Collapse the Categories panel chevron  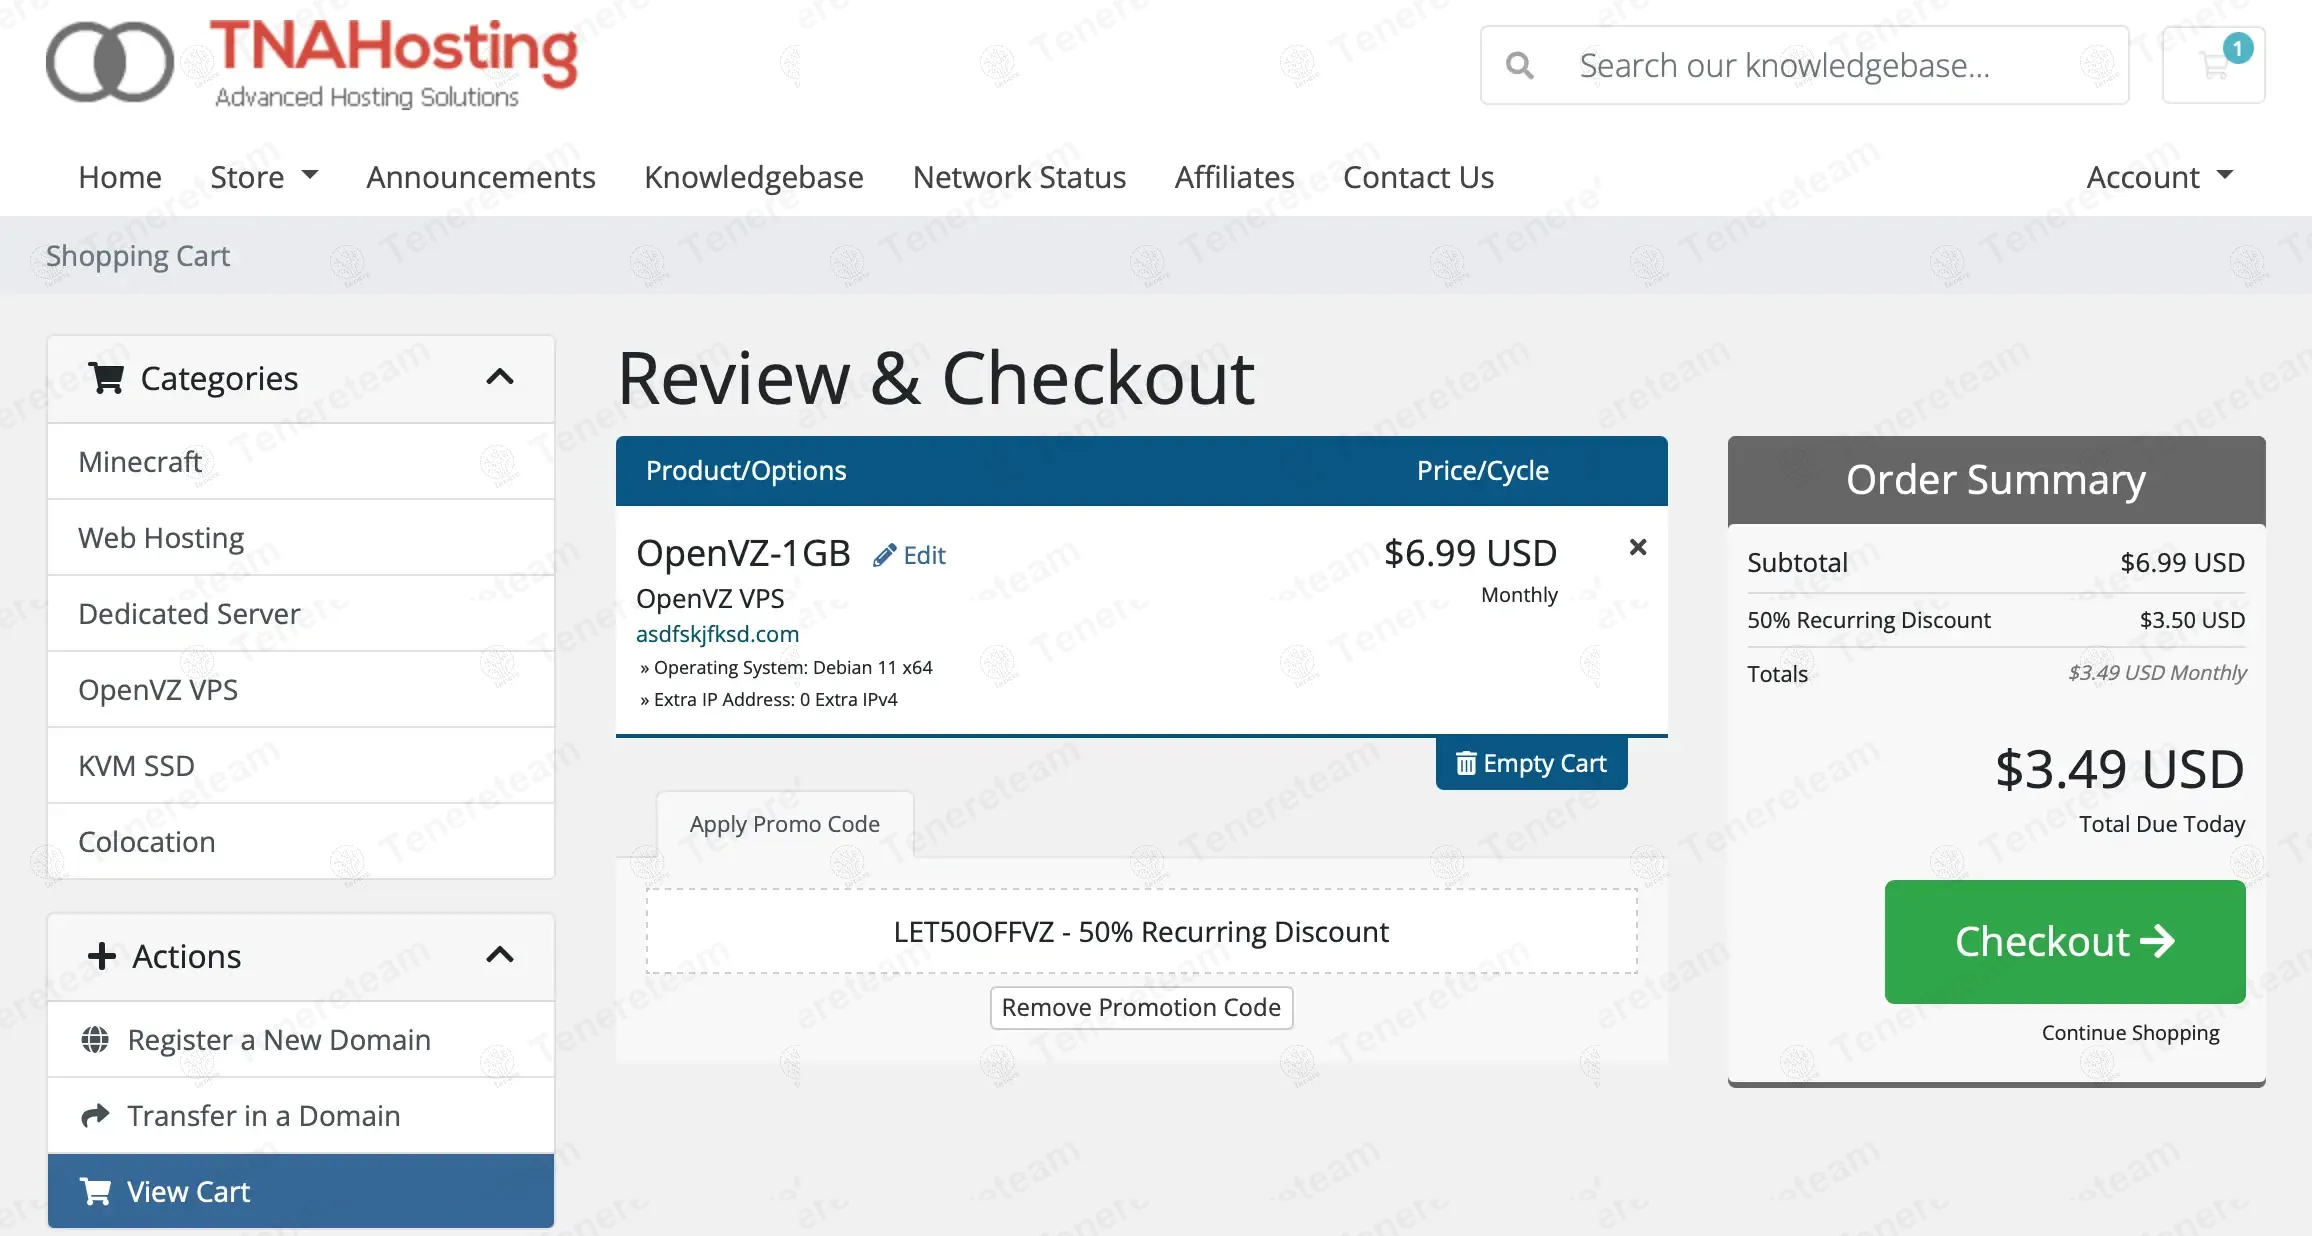(500, 378)
